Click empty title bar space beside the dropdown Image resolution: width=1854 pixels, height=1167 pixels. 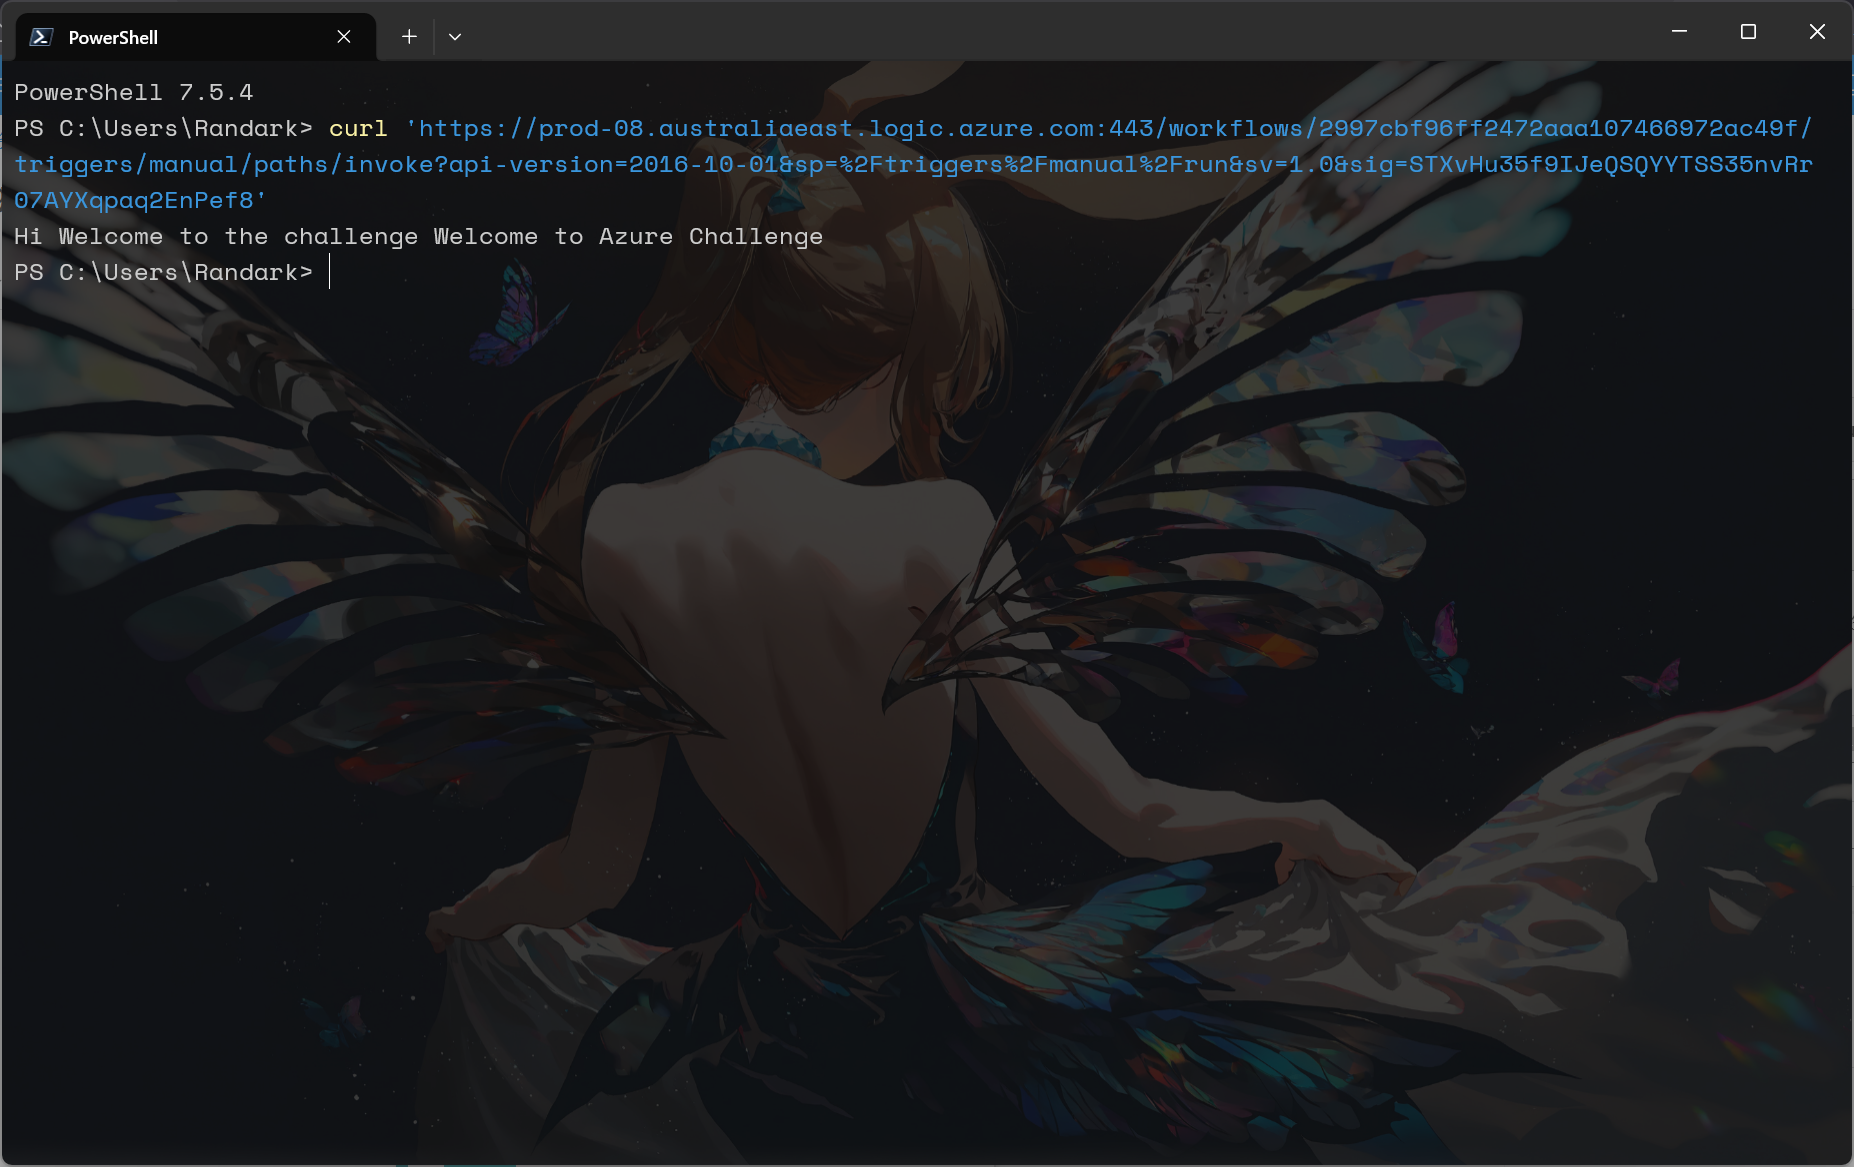1000,32
